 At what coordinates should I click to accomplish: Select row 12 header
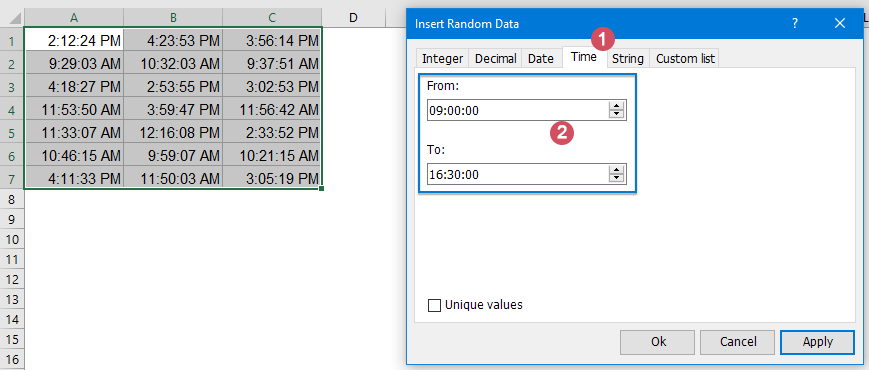tap(12, 280)
